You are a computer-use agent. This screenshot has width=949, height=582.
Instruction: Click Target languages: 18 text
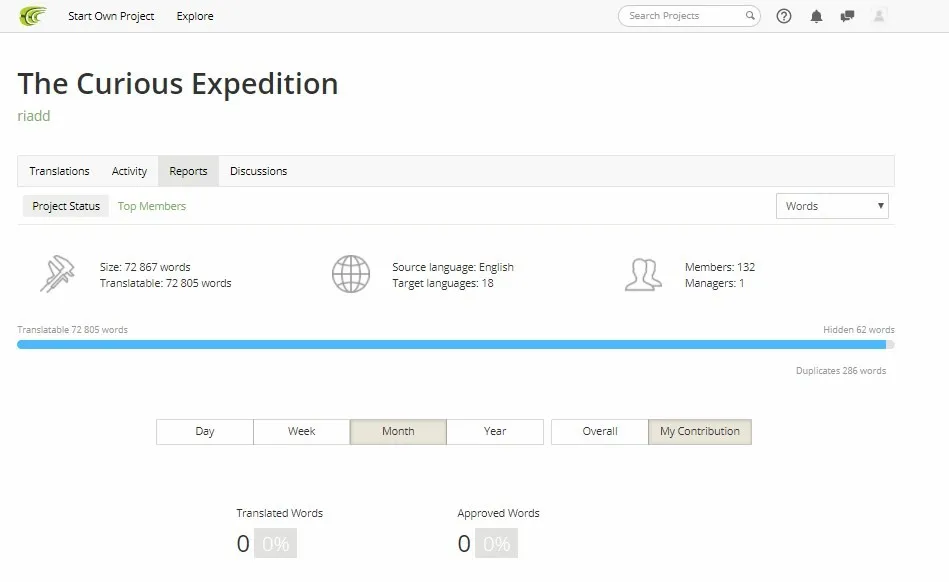point(442,283)
